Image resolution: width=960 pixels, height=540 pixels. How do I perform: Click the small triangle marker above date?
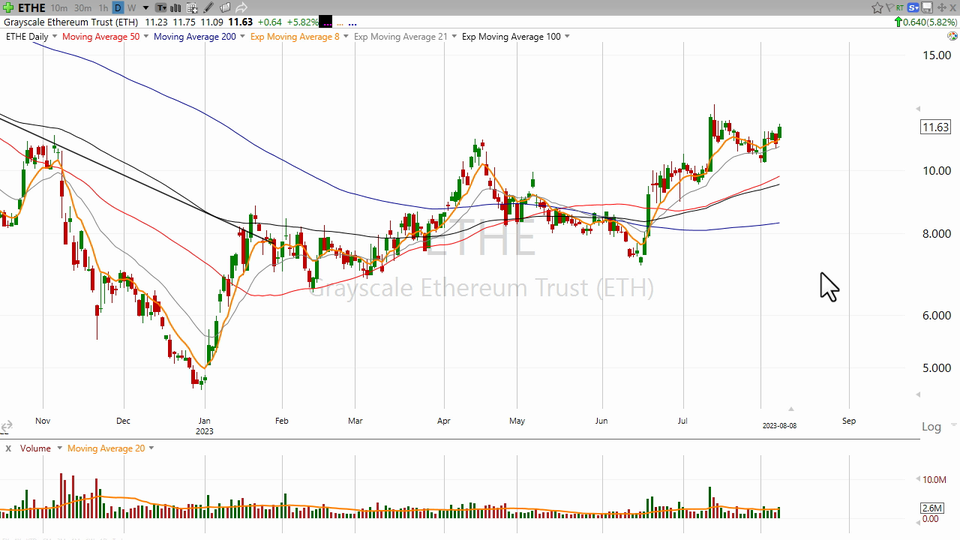click(791, 408)
